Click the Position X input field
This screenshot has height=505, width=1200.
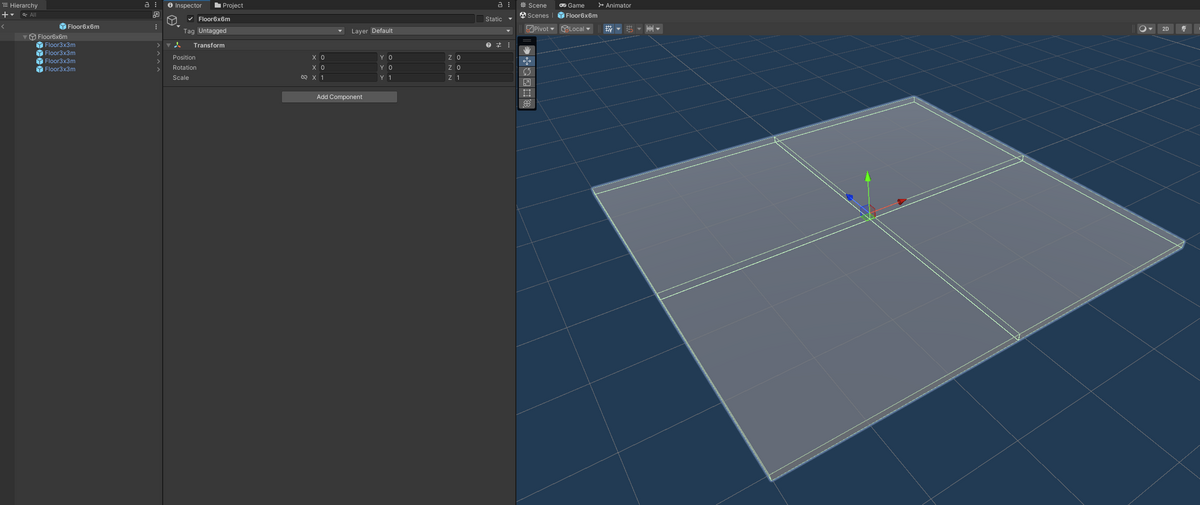[x=347, y=57]
